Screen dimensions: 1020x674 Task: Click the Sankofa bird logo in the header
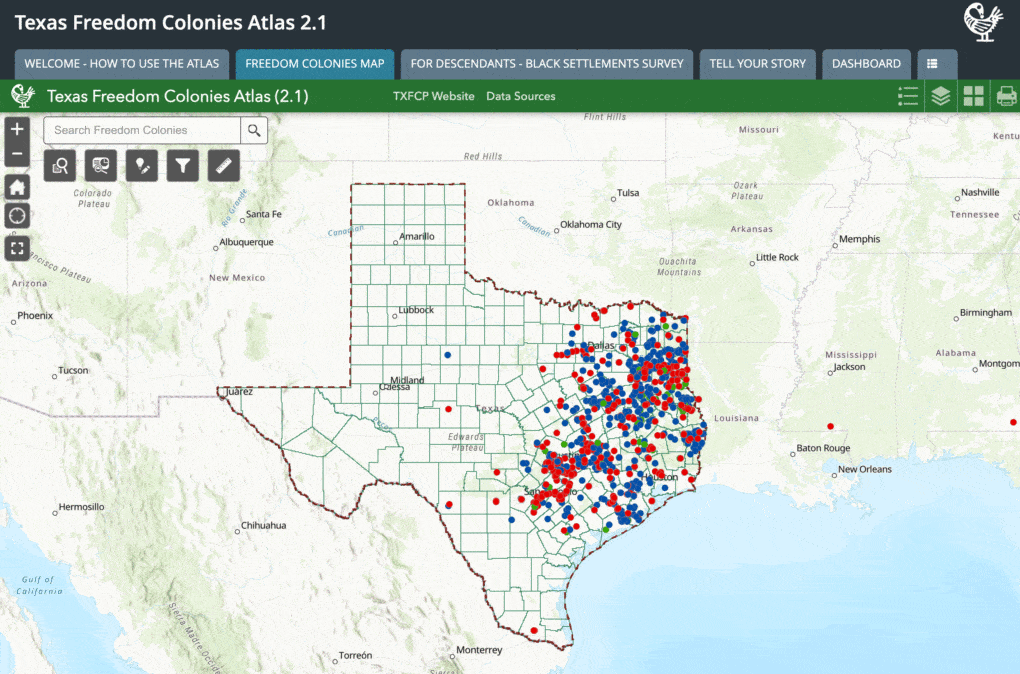pyautogui.click(x=983, y=22)
